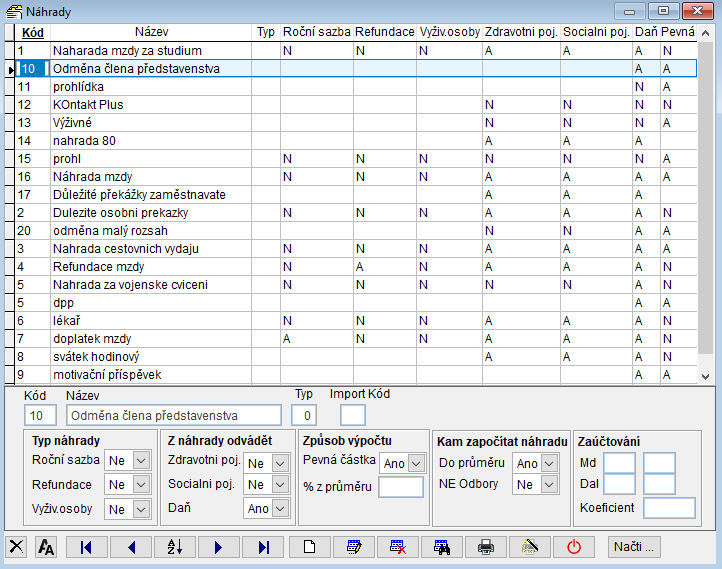Select the row Naharada mzdy za studium

356,51
